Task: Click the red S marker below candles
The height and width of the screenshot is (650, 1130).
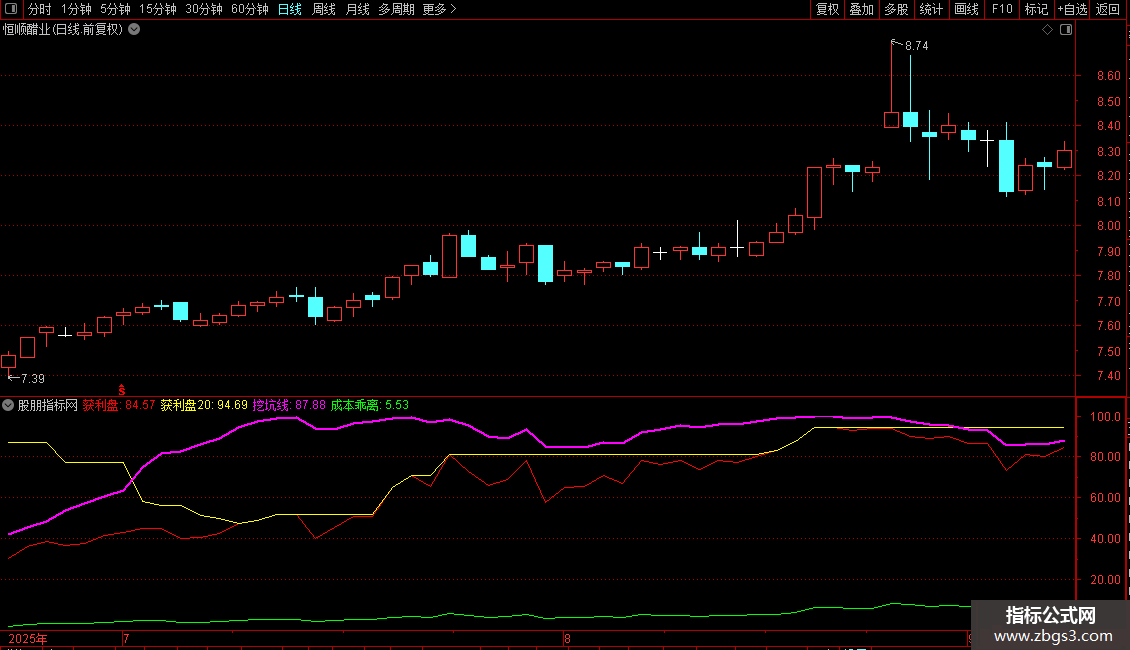Action: tap(122, 390)
